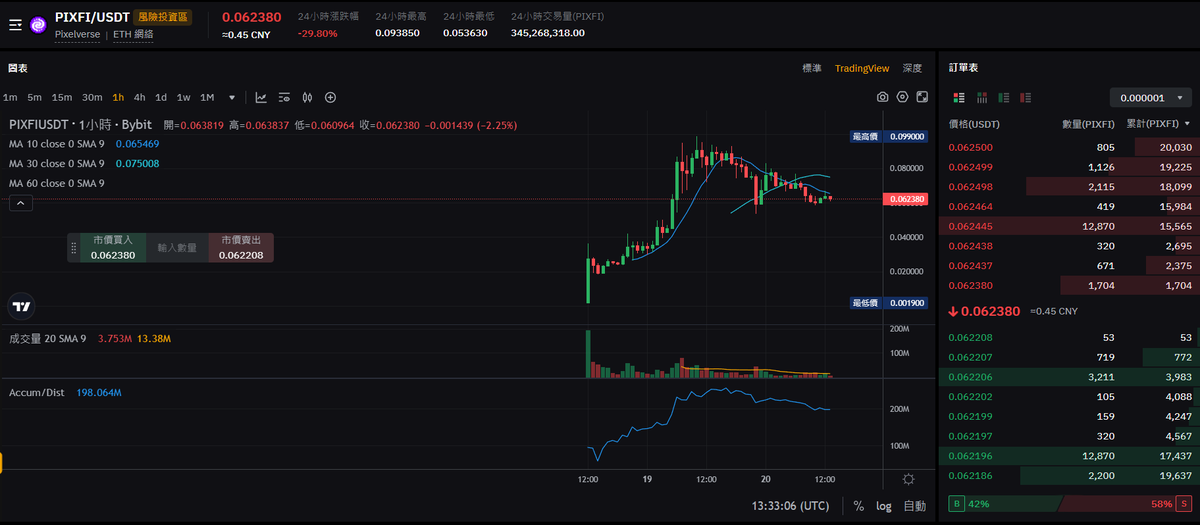Select the candlestick style icon
Screen dimensions: 1200x525
(x=307, y=97)
